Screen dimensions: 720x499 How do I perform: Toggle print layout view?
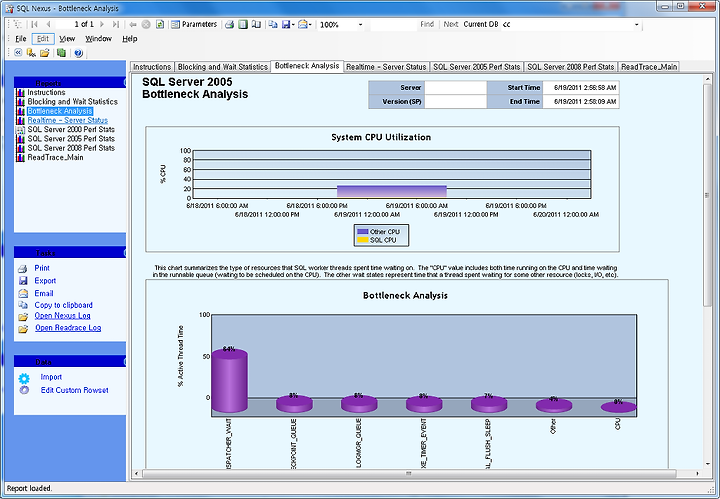[x=242, y=24]
